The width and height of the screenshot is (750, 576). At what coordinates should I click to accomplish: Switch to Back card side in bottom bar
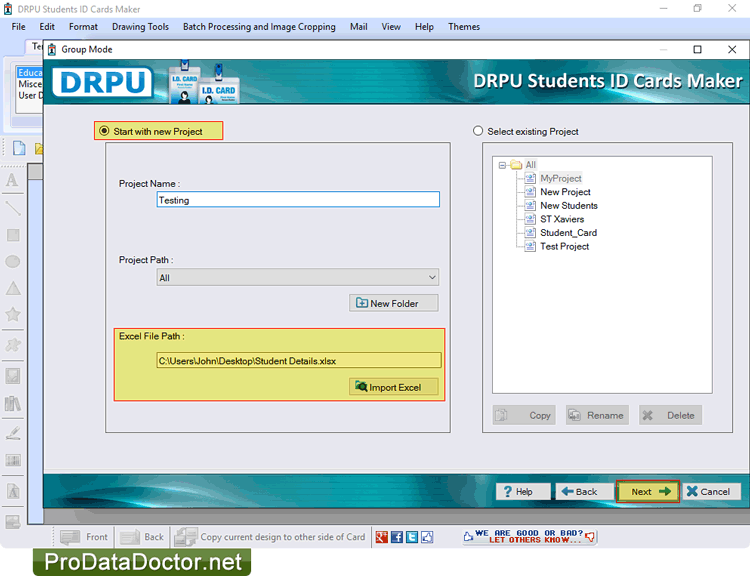[142, 537]
